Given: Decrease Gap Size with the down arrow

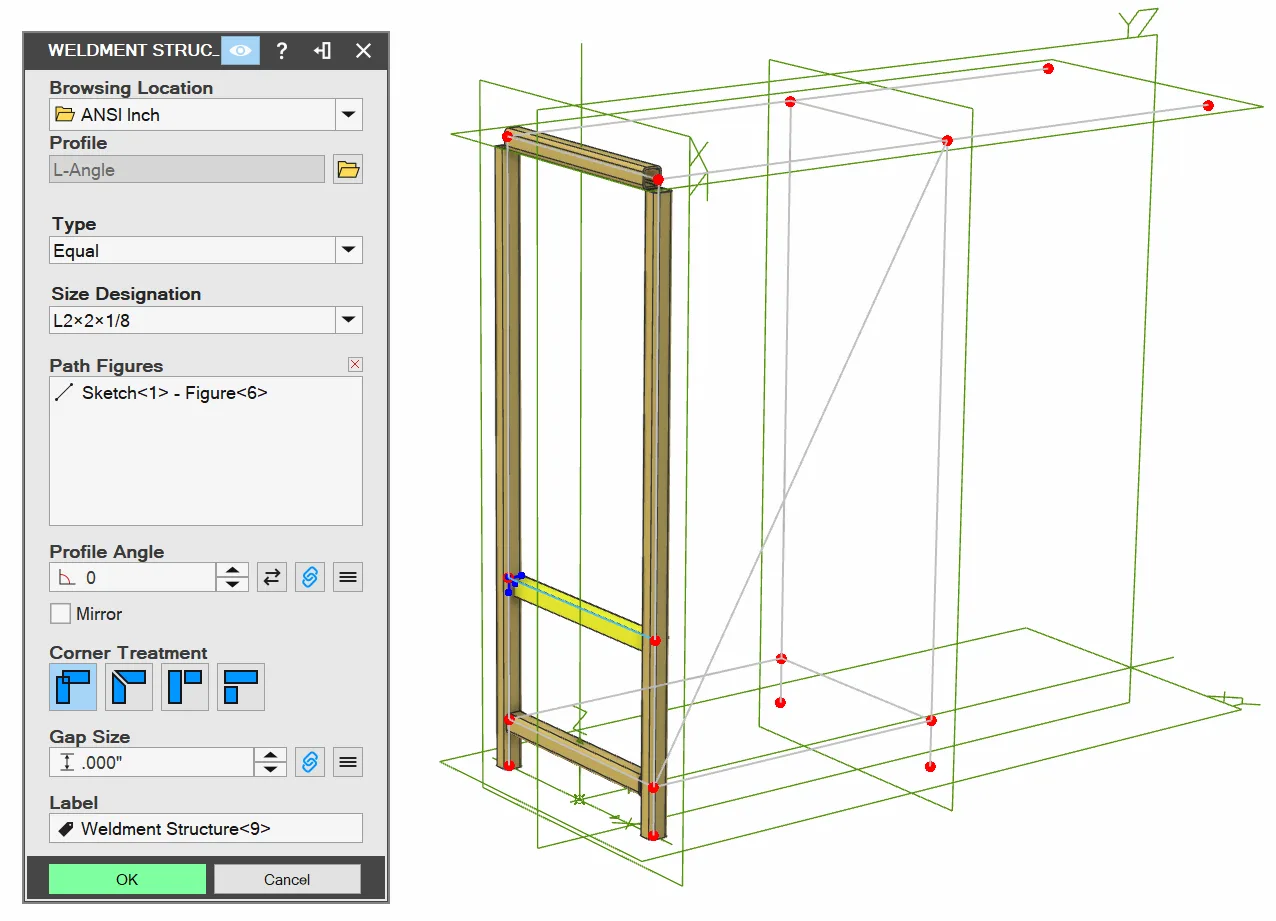Looking at the screenshot, I should 271,769.
